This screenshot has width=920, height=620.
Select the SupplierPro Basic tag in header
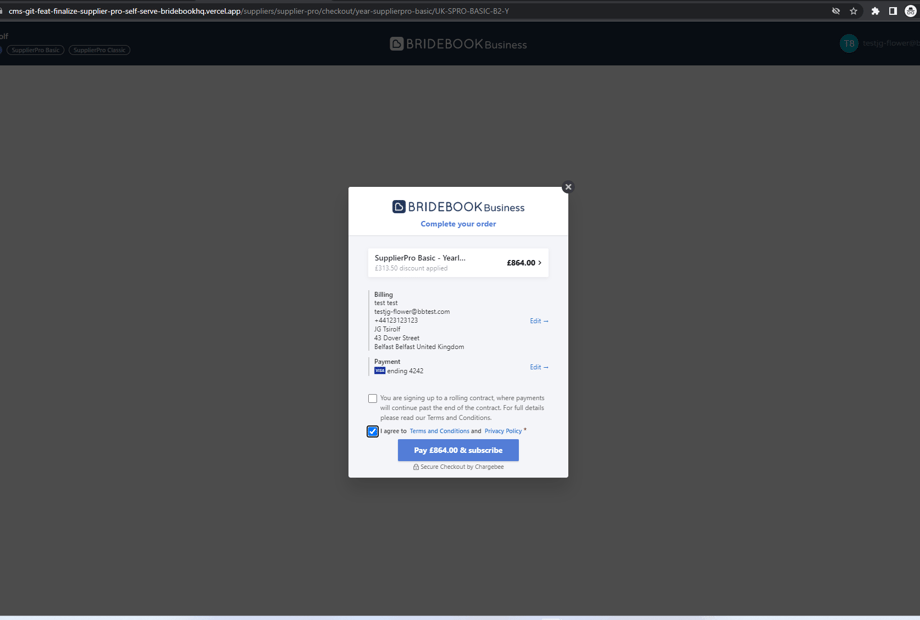(35, 50)
